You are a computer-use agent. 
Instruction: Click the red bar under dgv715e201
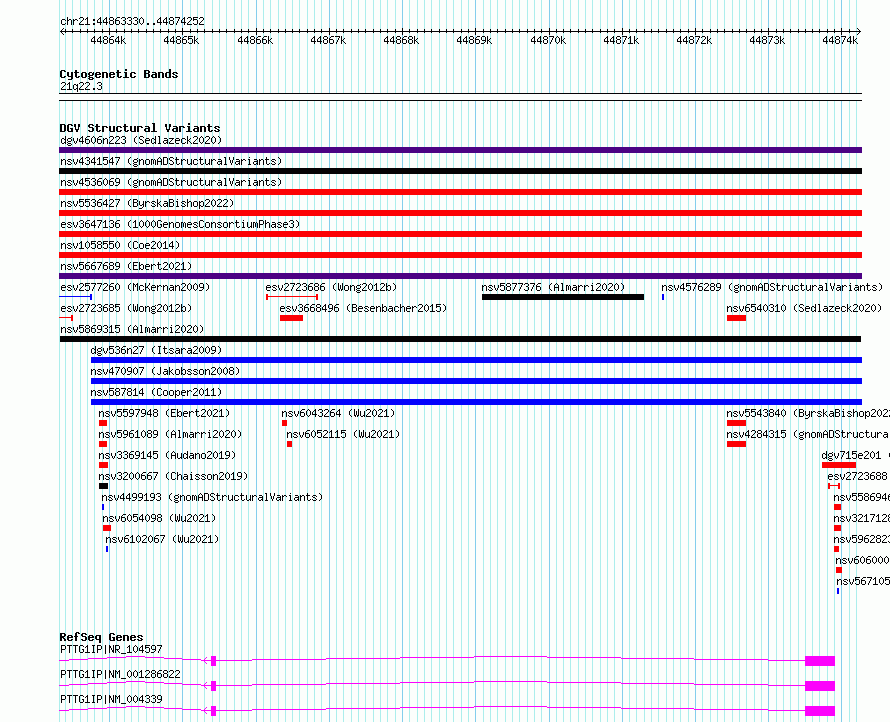tap(838, 465)
